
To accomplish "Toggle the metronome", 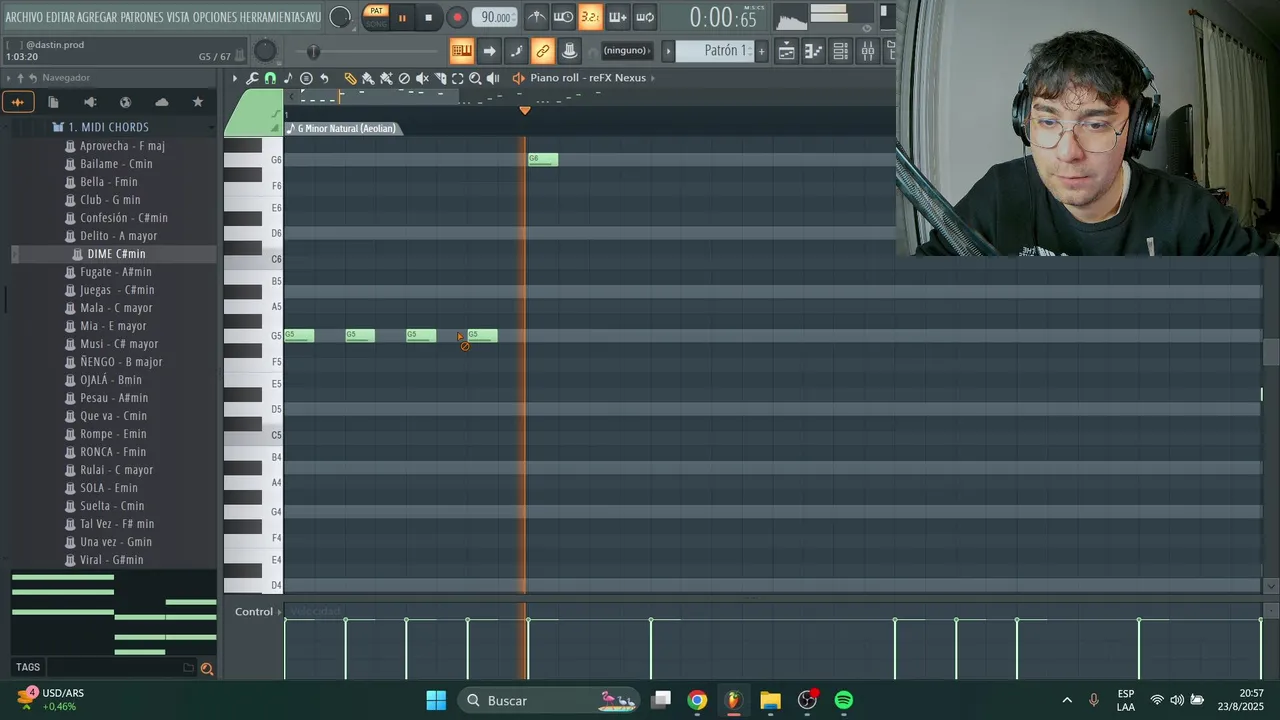I will (x=537, y=17).
